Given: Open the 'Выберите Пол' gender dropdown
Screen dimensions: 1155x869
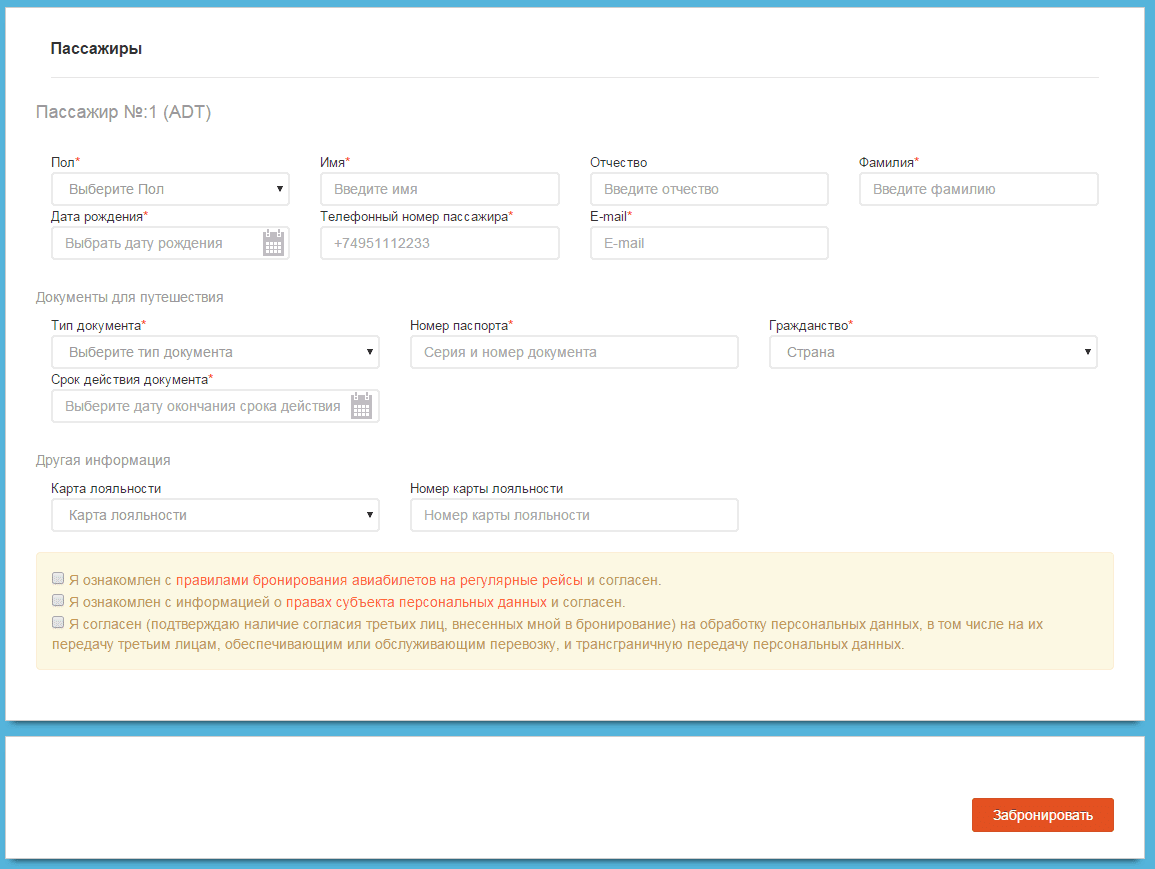Looking at the screenshot, I should [x=170, y=189].
